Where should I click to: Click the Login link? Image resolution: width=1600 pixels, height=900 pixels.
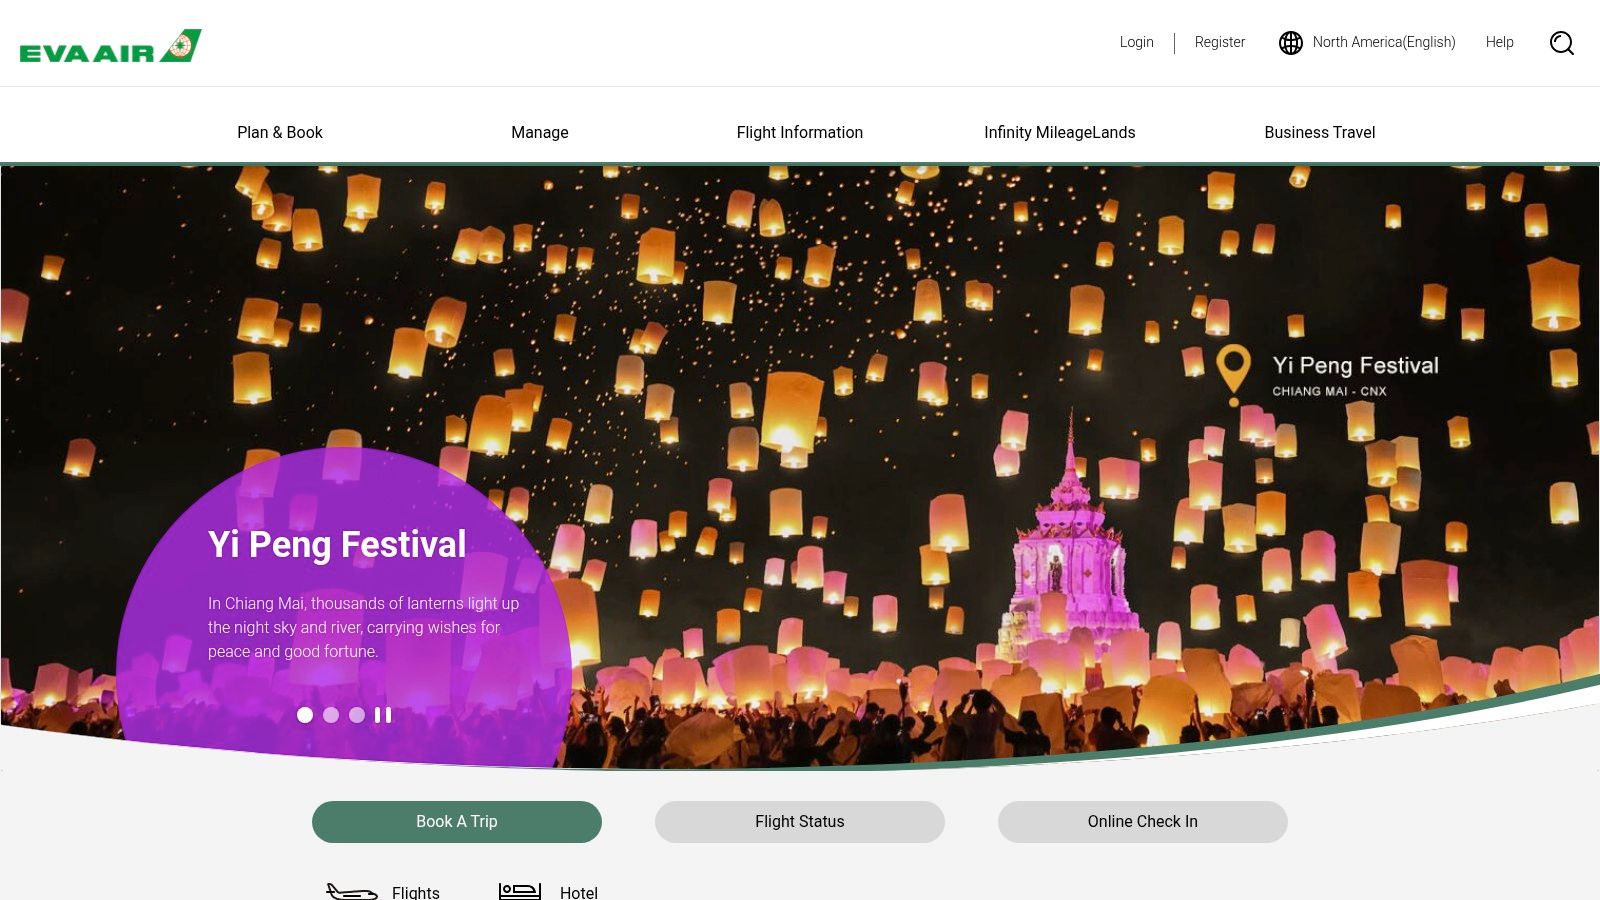coord(1136,42)
